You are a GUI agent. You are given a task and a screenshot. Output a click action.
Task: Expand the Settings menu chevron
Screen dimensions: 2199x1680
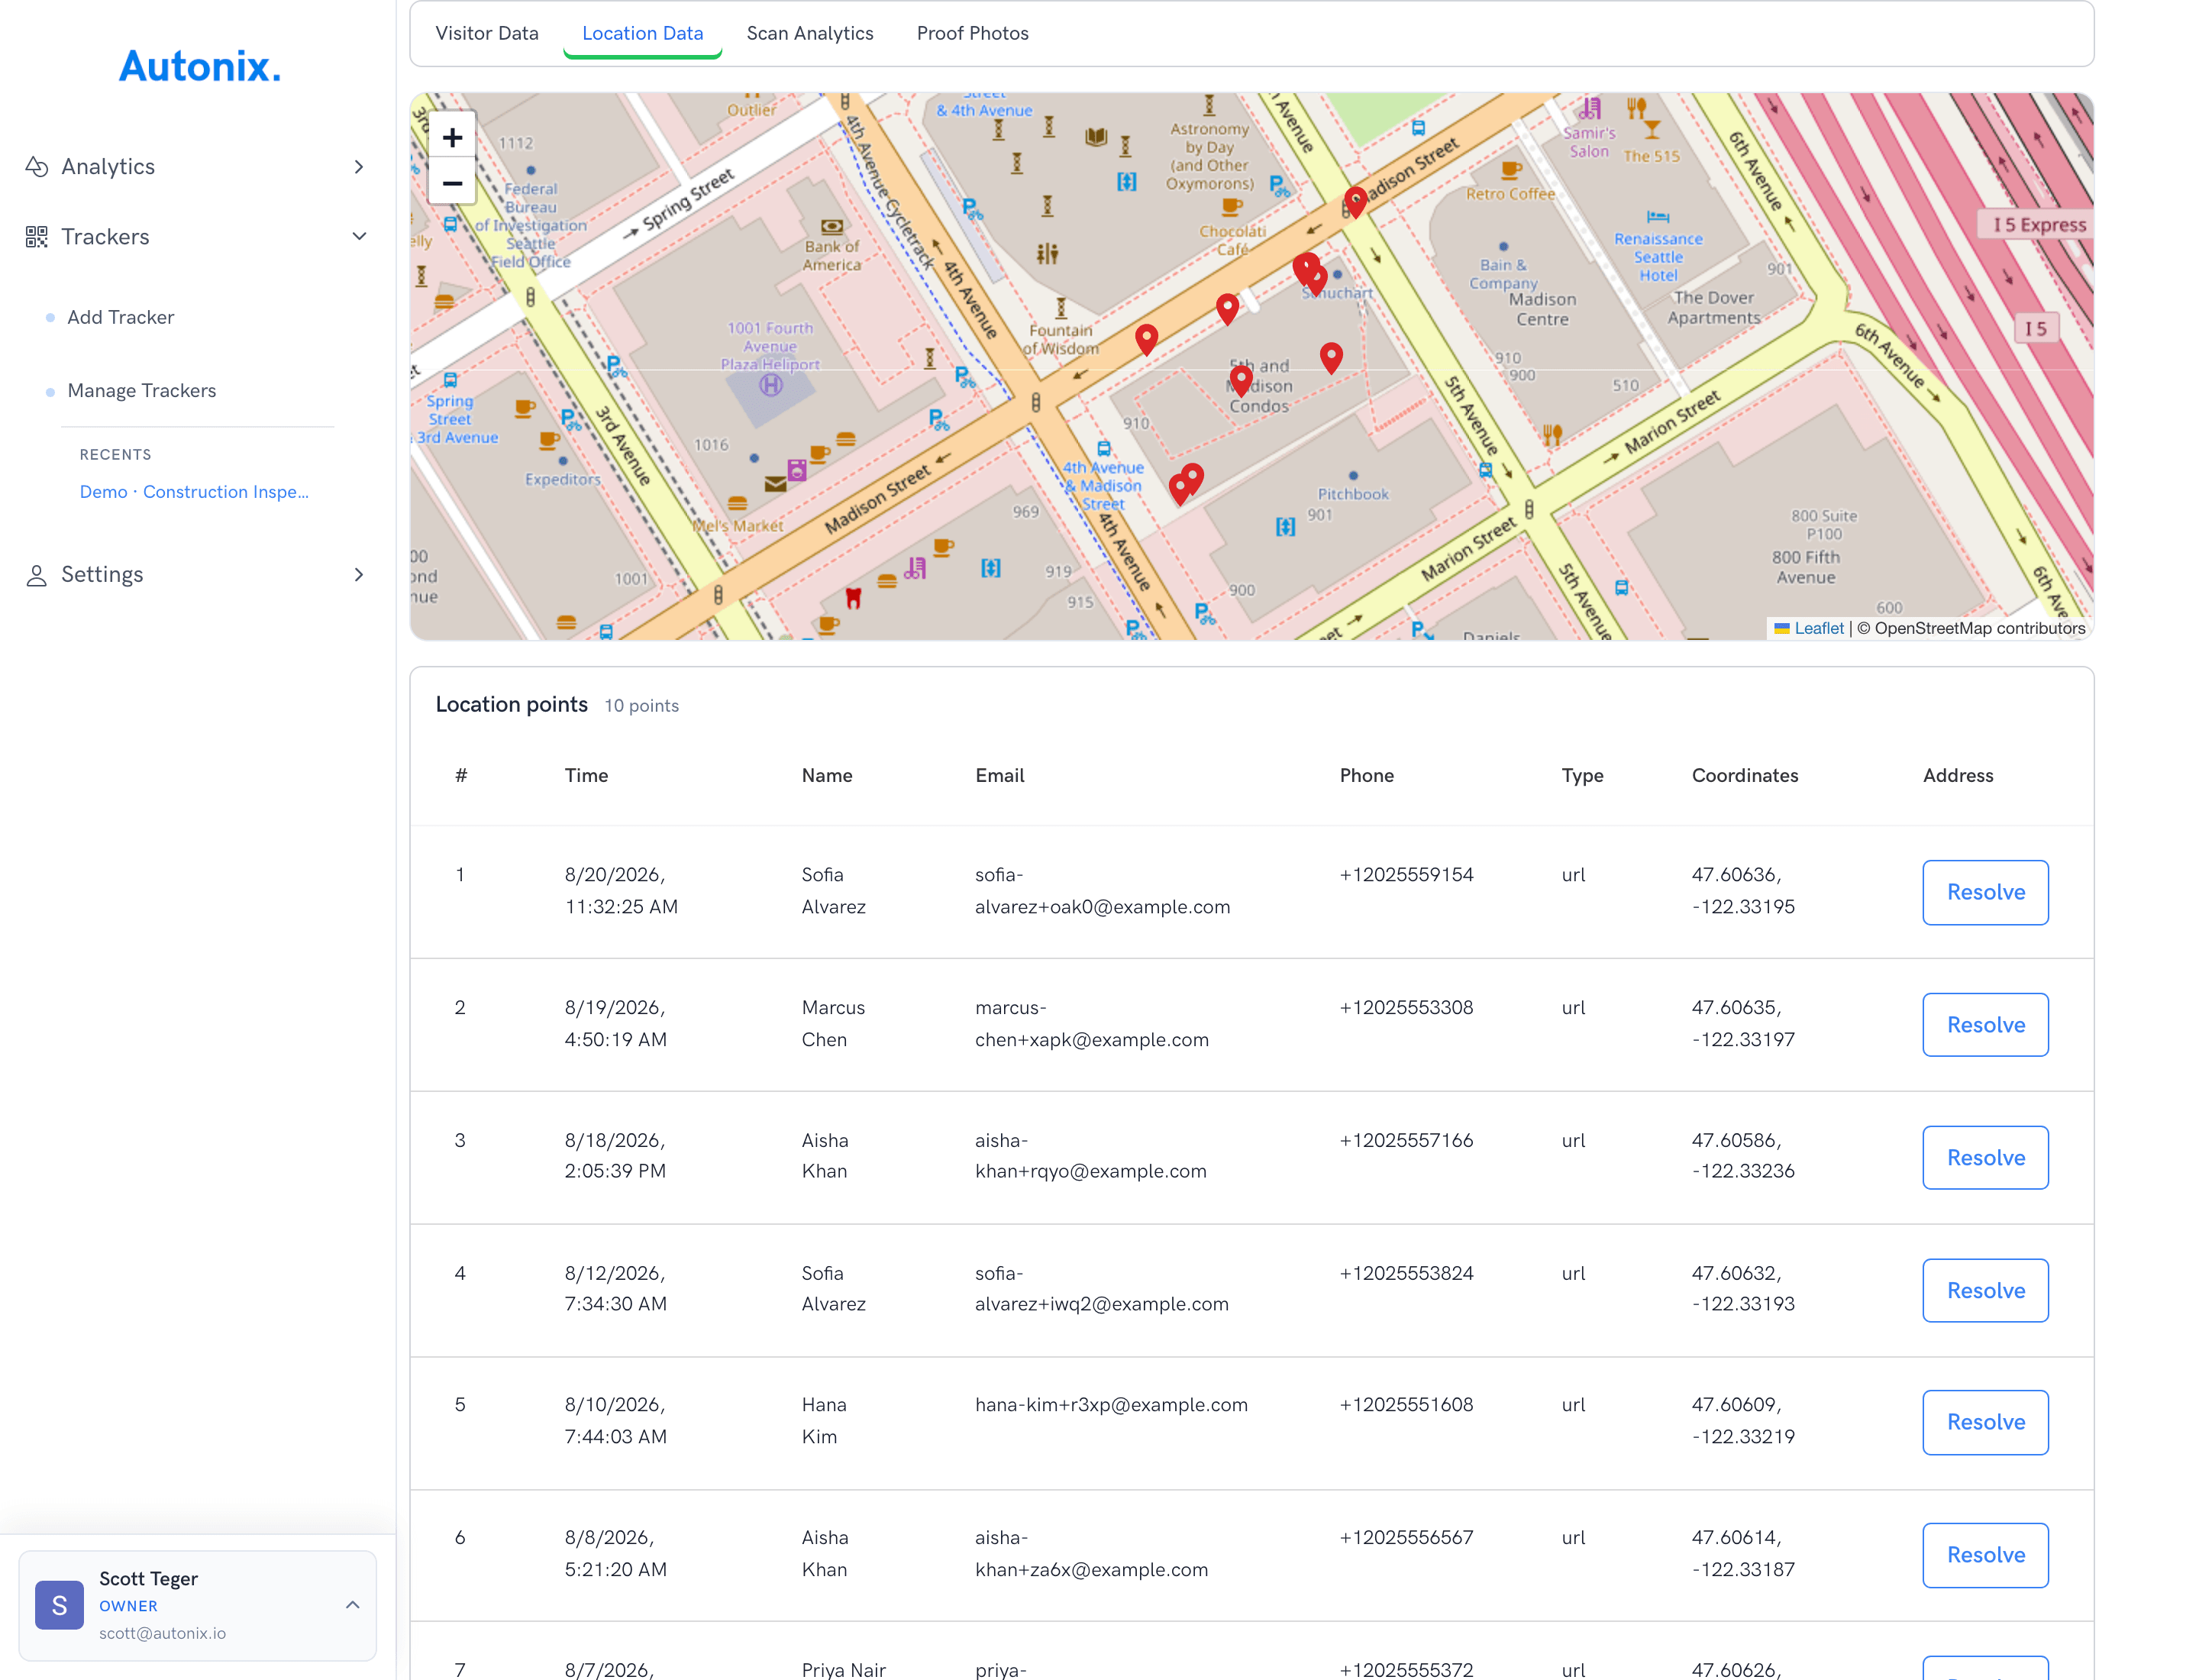[x=359, y=575]
